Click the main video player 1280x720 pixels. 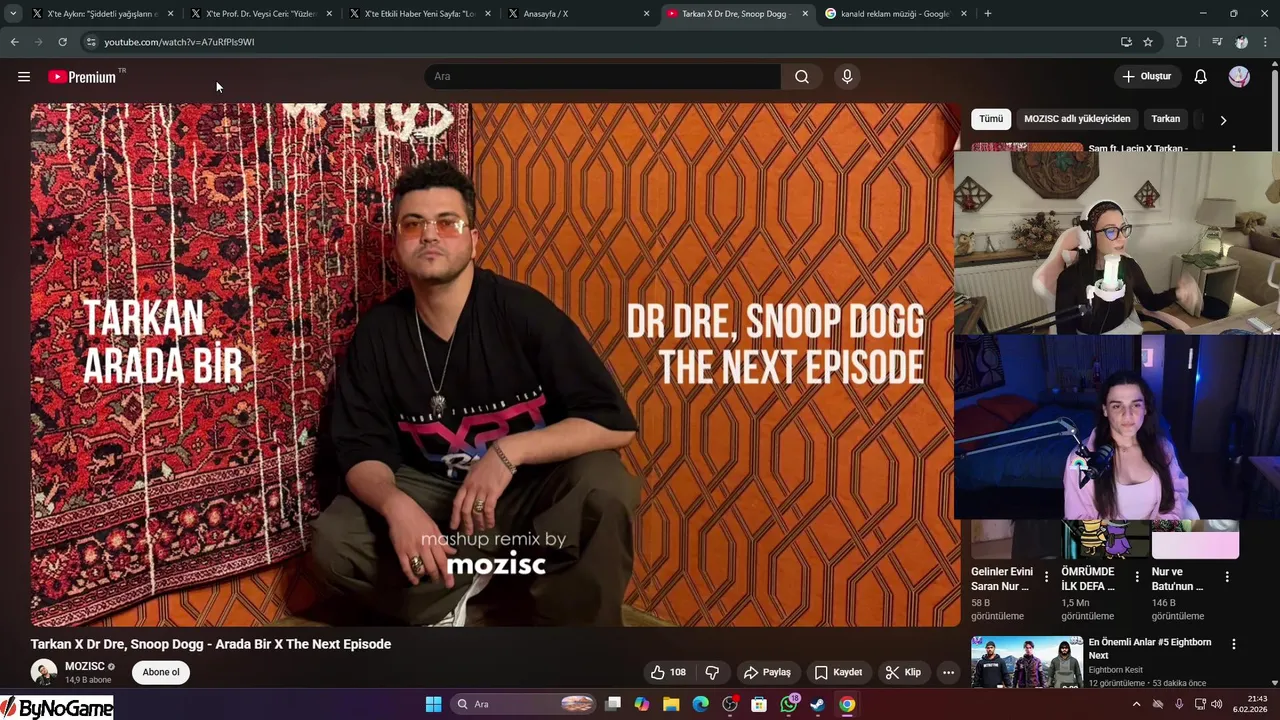[x=495, y=365]
